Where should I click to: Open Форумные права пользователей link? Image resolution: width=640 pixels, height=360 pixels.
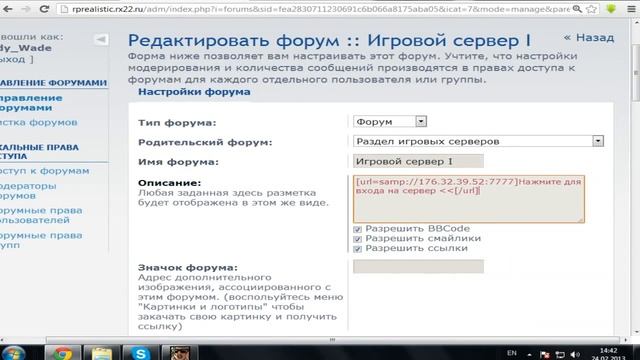pyautogui.click(x=41, y=215)
